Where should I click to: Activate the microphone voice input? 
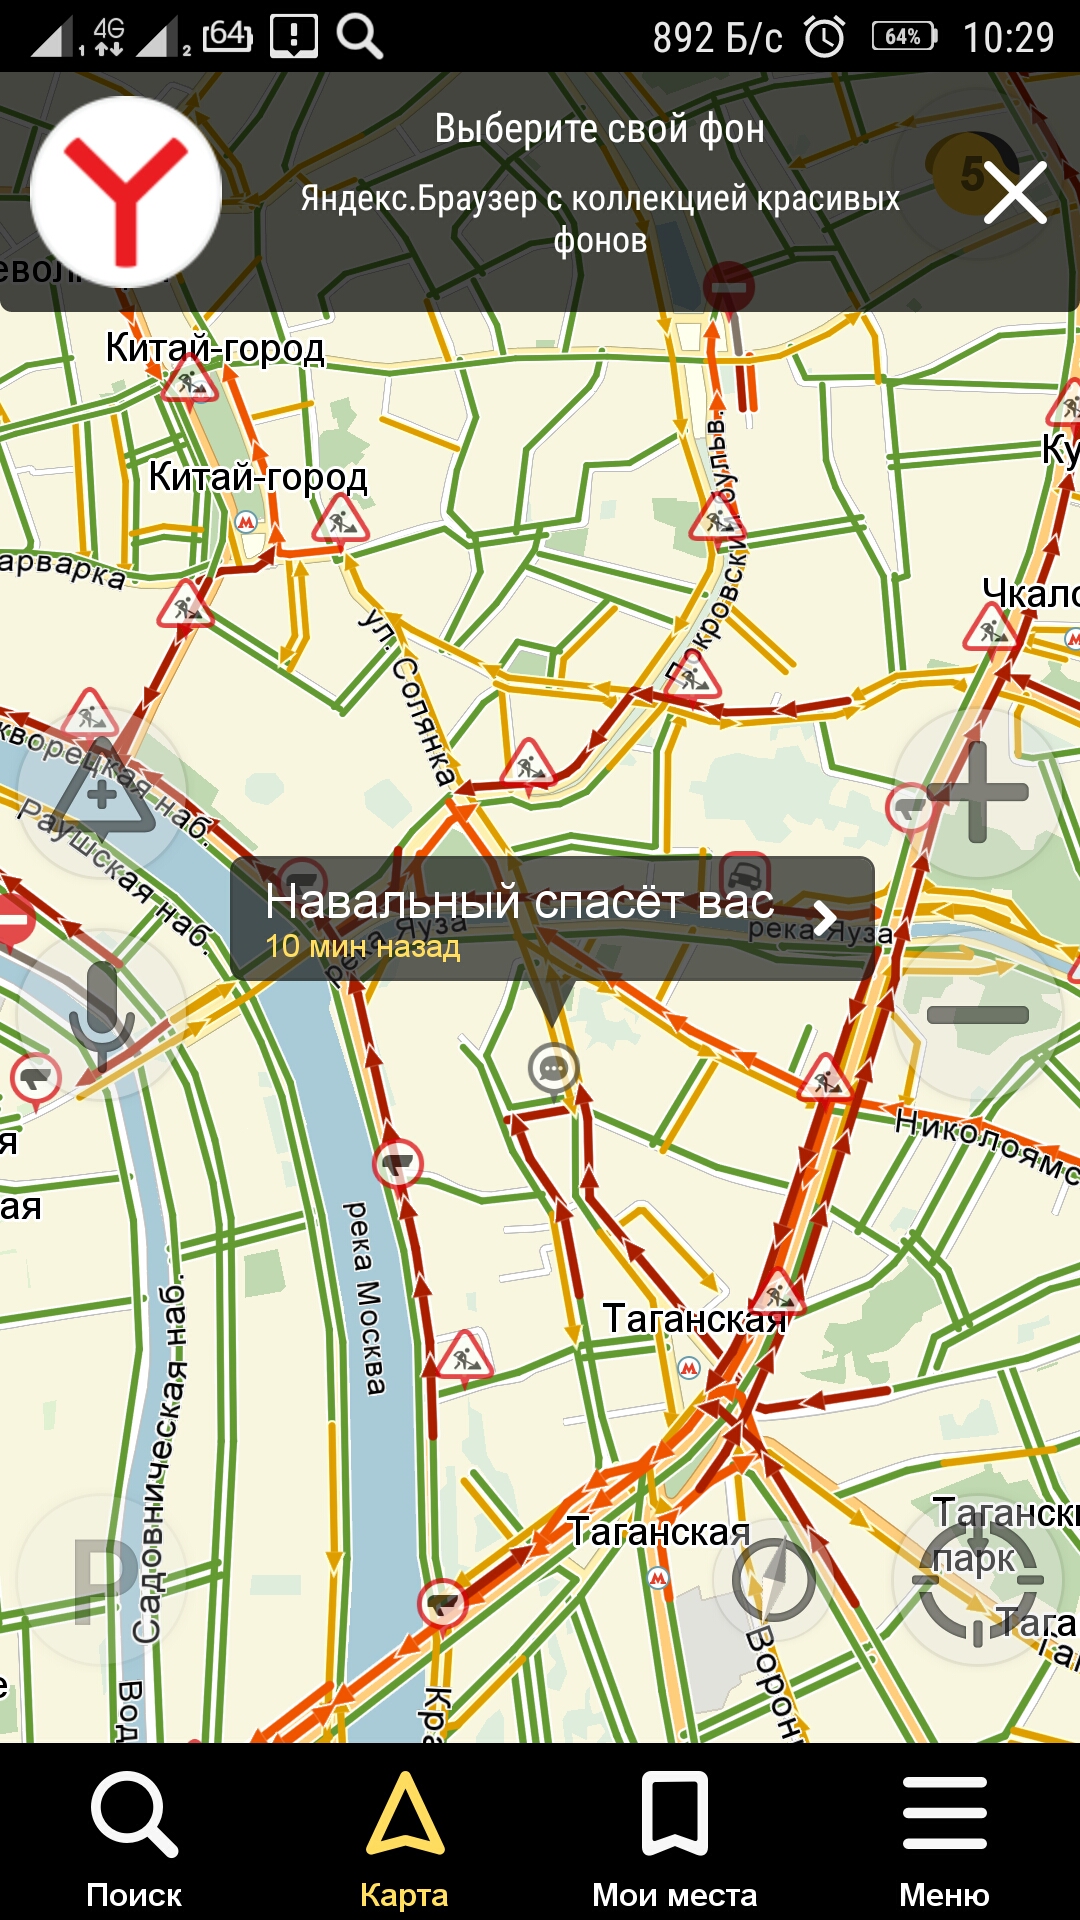click(102, 1014)
